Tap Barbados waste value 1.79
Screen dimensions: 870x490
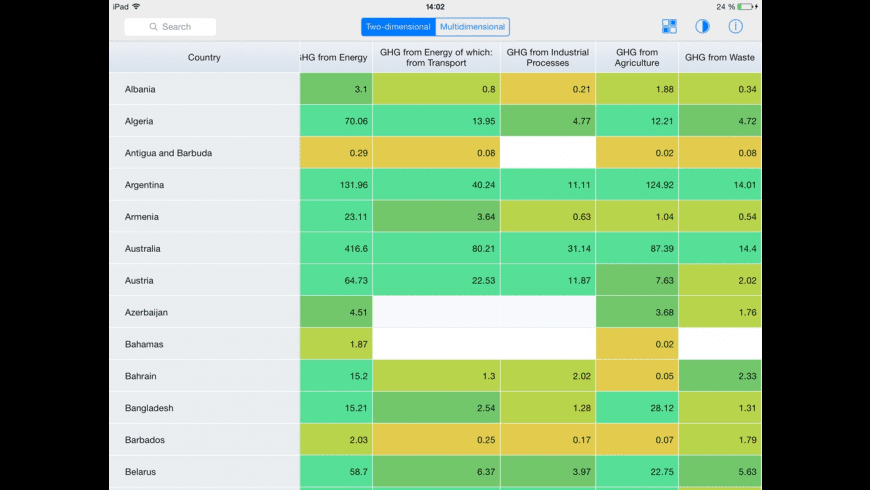pyautogui.click(x=720, y=440)
